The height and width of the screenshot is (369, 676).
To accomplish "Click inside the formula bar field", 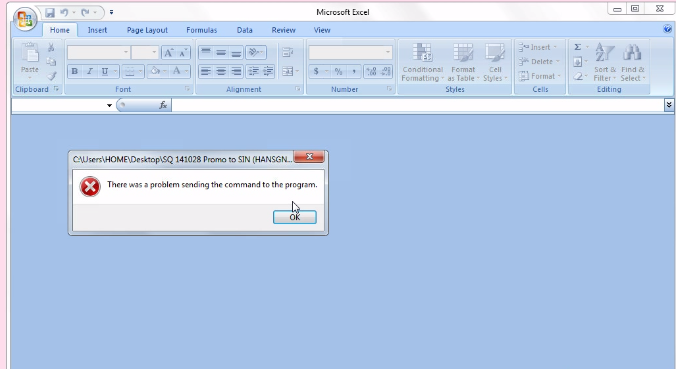I will click(x=417, y=105).
